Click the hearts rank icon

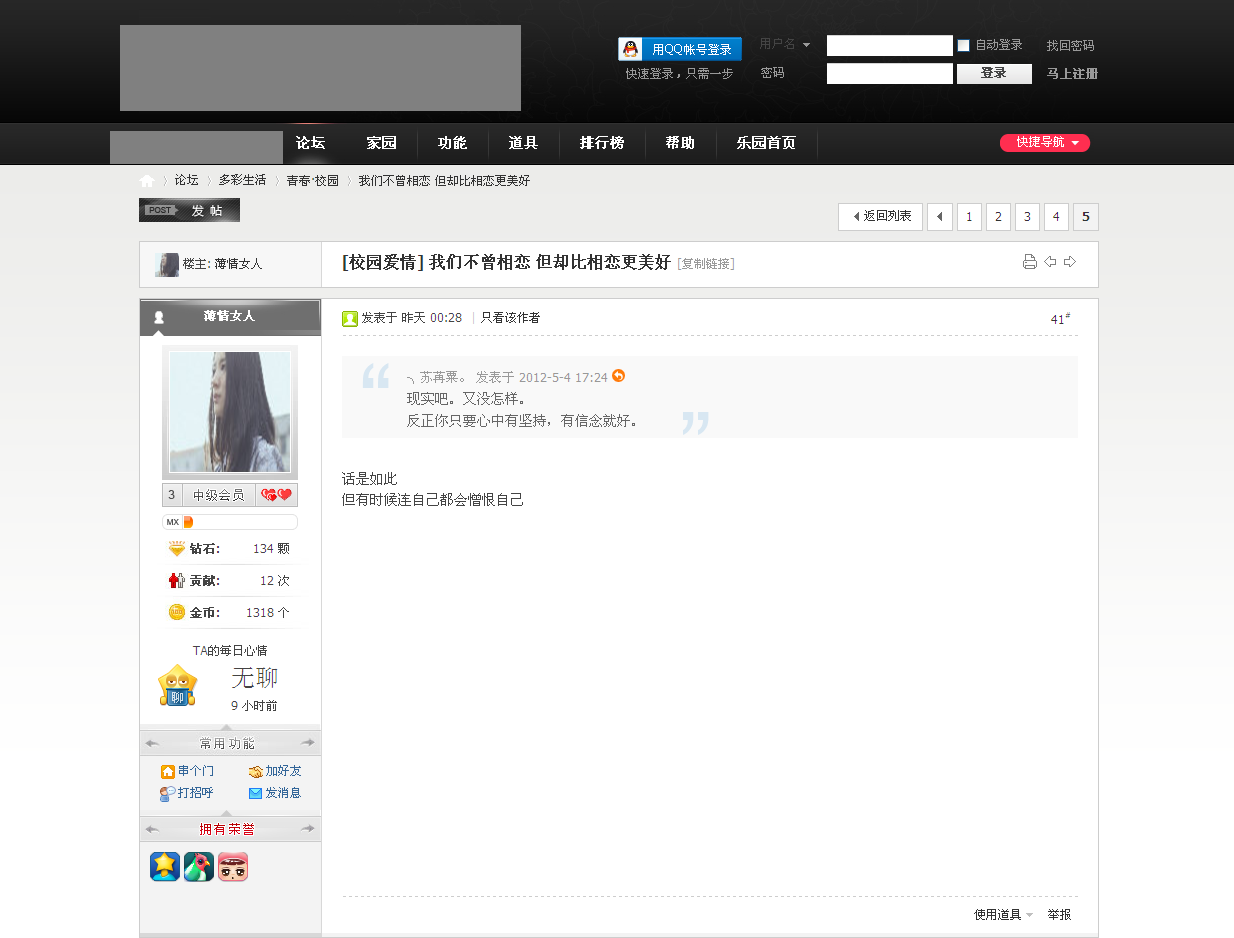276,495
